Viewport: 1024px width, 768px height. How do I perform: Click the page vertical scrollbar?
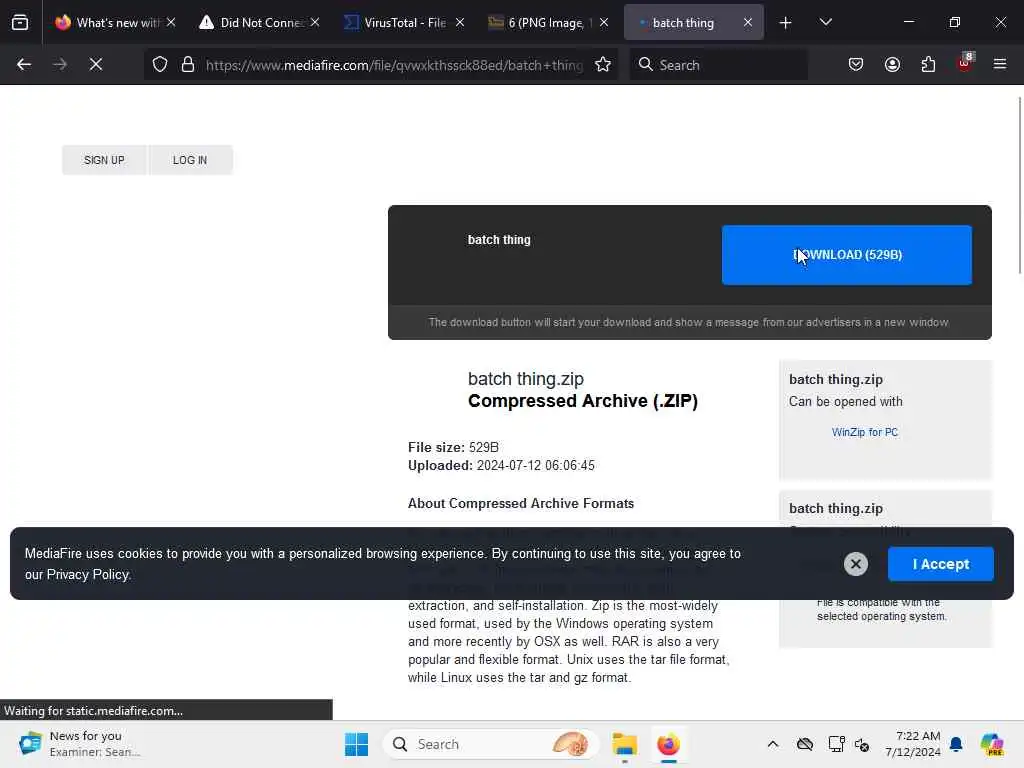[1020, 185]
